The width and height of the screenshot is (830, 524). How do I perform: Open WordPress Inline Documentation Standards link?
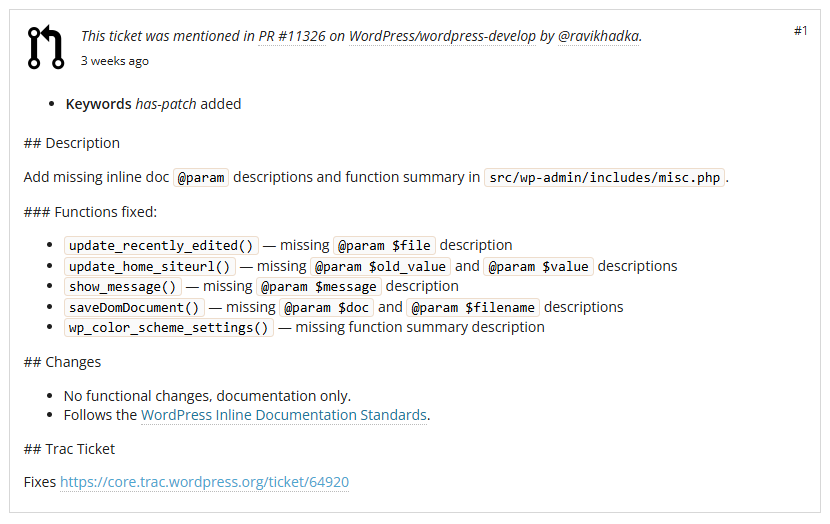pos(284,415)
